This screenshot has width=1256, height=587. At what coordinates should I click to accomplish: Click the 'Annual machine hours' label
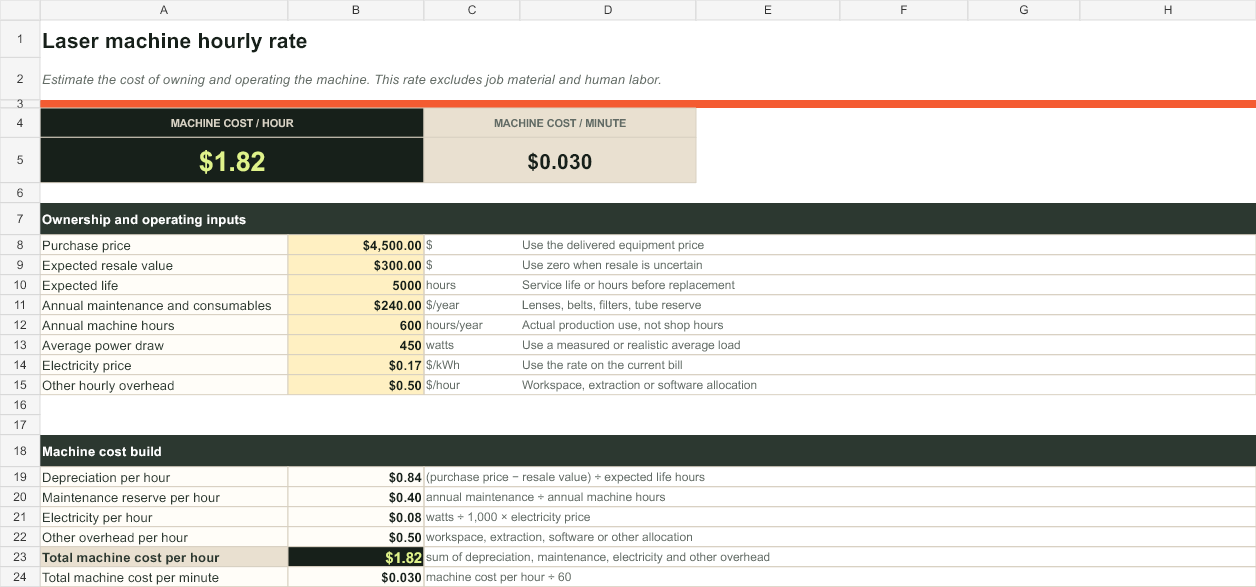tap(164, 325)
